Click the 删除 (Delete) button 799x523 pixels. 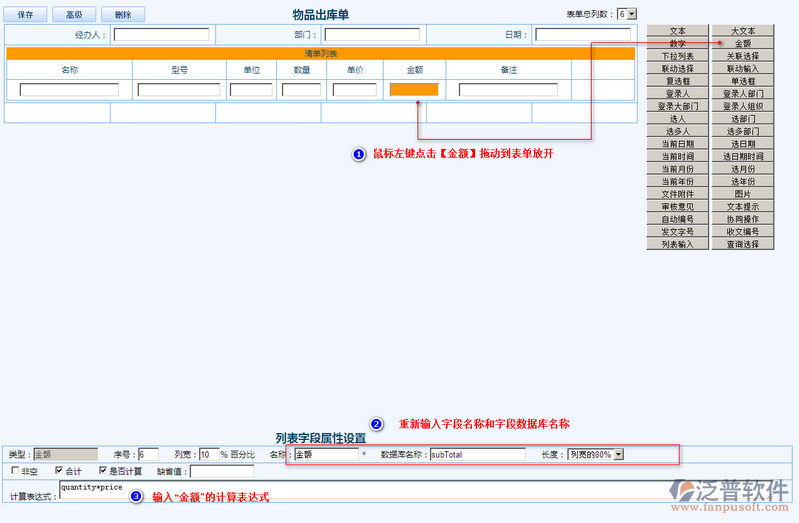[122, 15]
